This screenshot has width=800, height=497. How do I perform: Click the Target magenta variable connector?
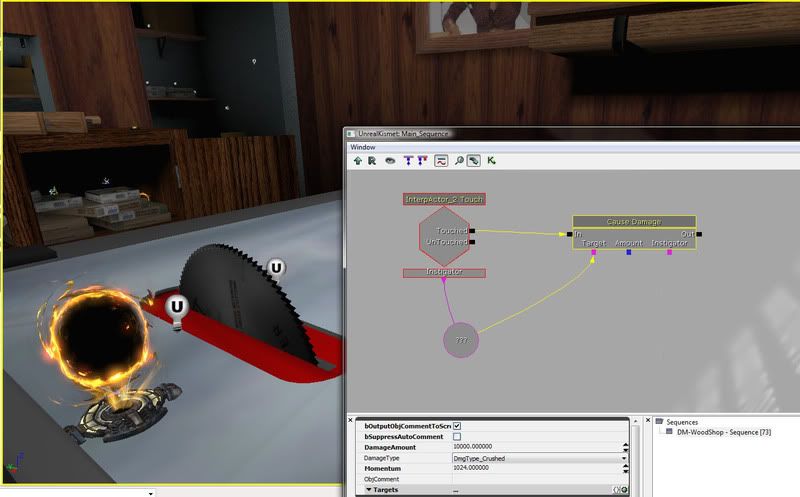[x=593, y=252]
